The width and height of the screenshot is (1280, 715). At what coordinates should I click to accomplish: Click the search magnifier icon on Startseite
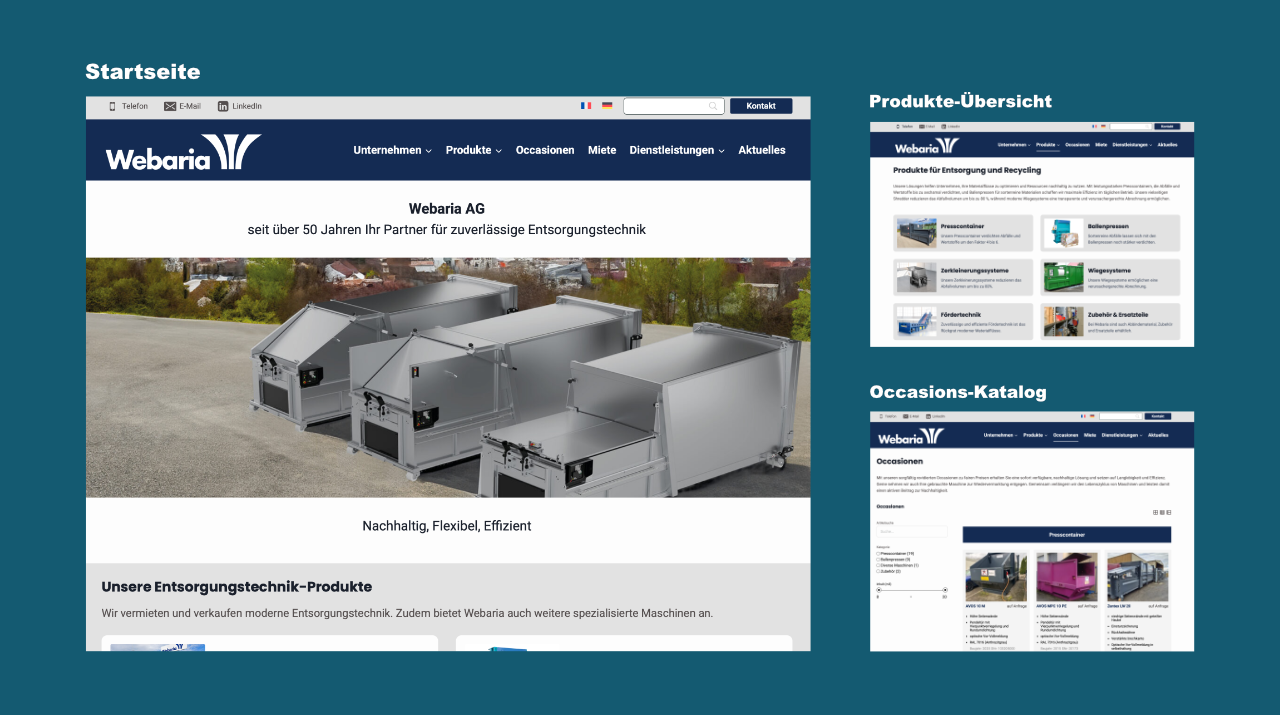click(713, 106)
